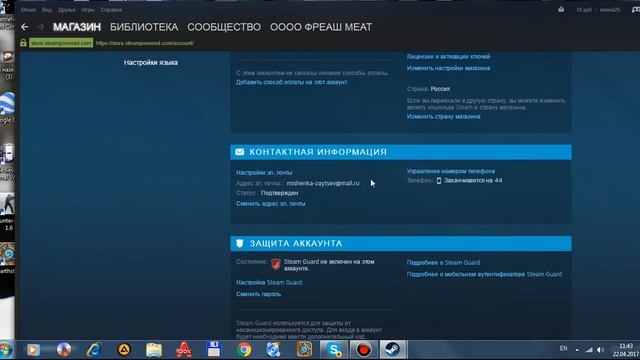Open the red letter A taskbar app
The width and height of the screenshot is (640, 360).
pos(184,350)
